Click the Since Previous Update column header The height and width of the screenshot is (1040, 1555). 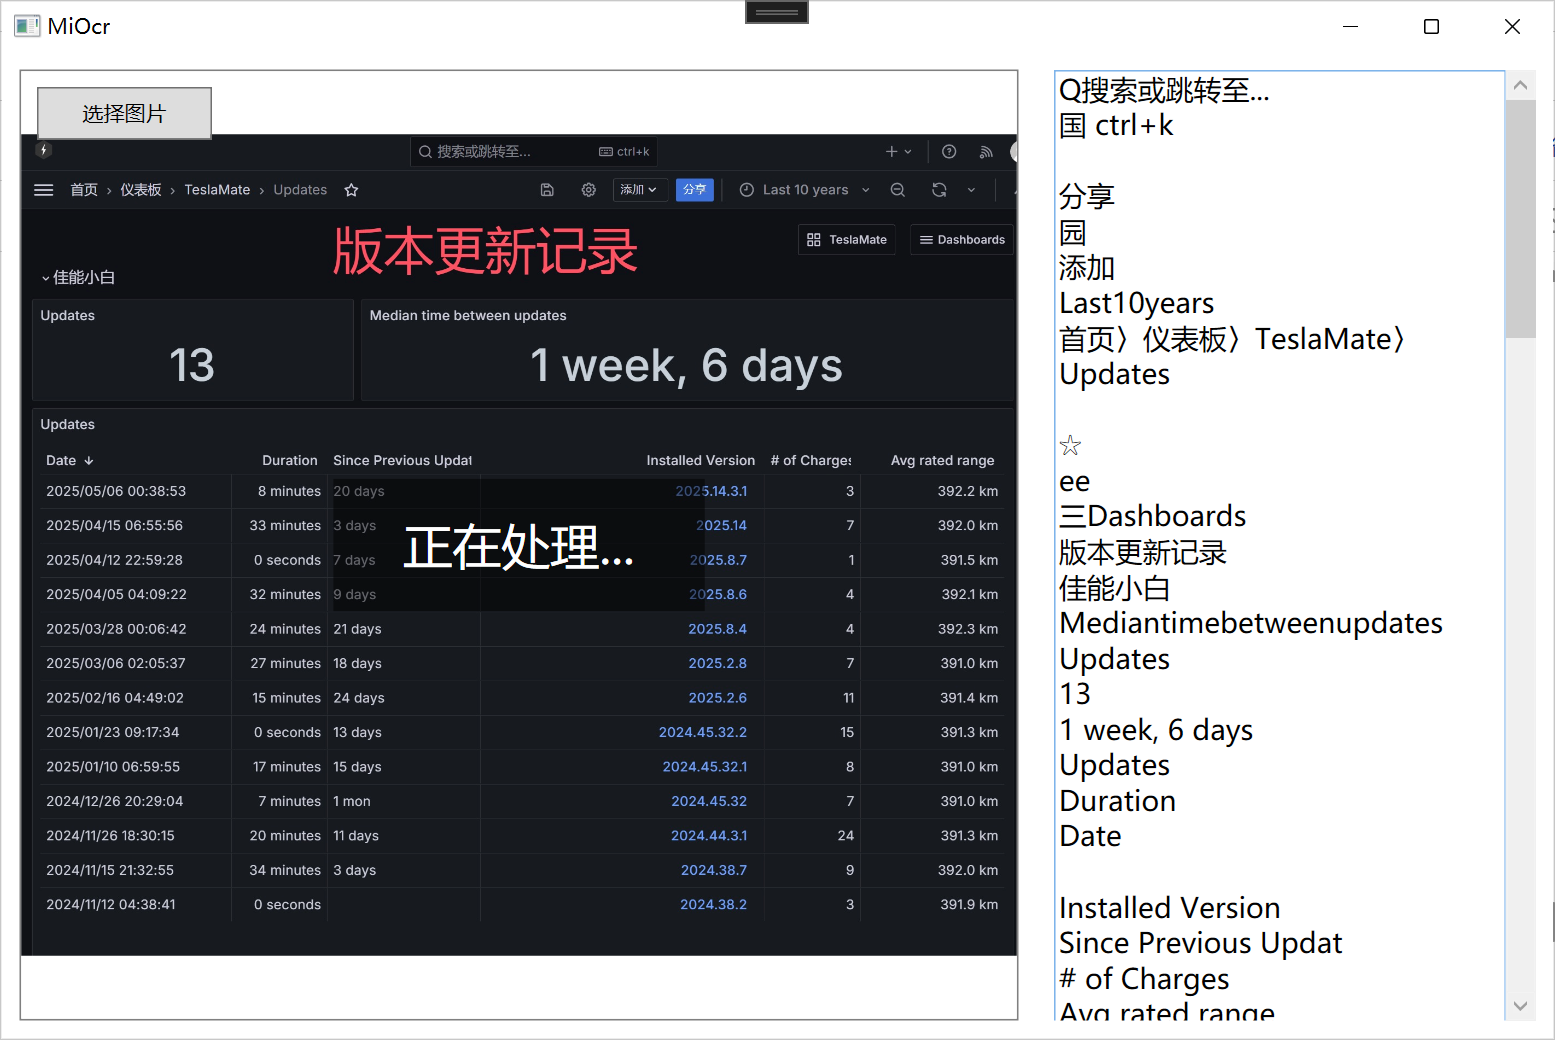click(x=403, y=461)
